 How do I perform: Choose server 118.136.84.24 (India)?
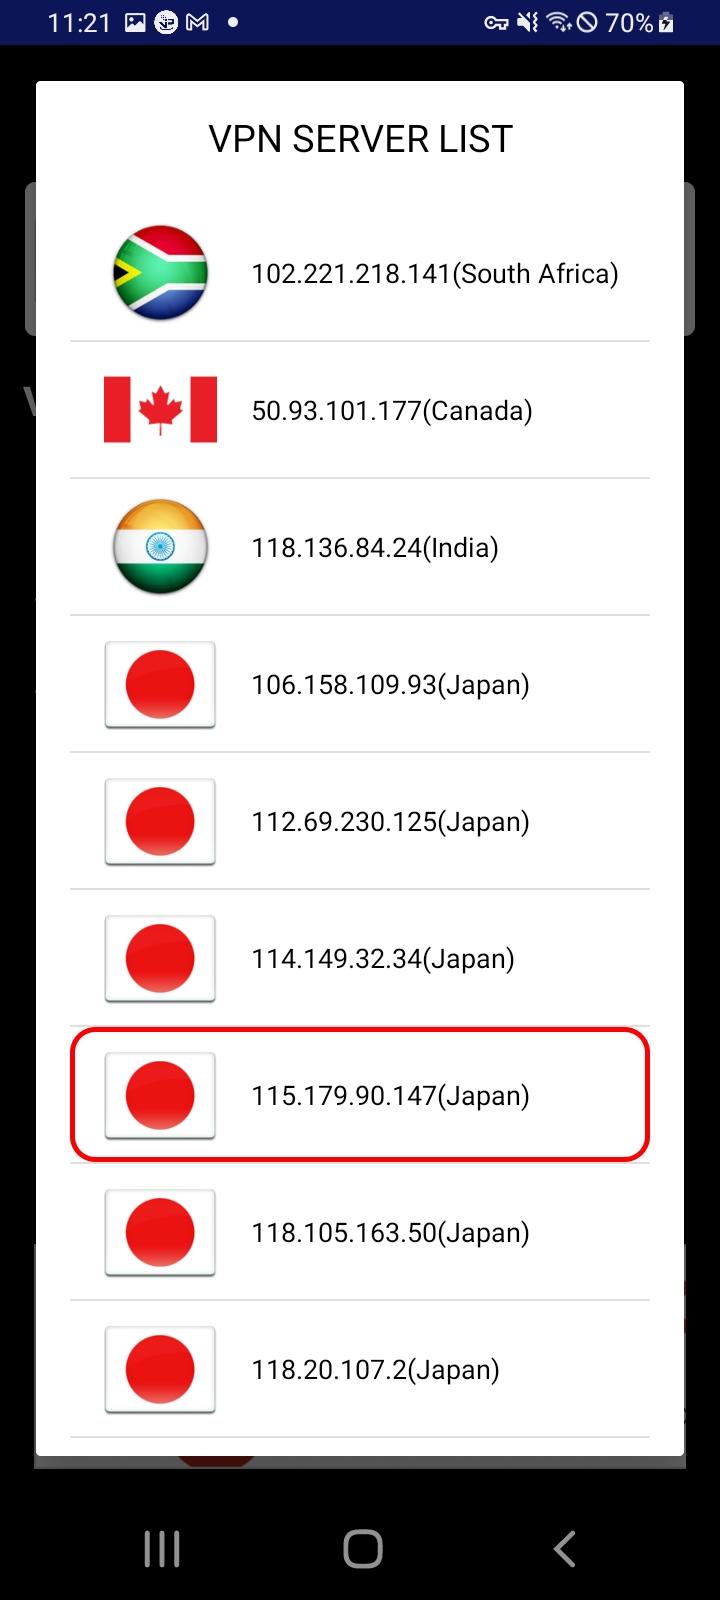click(360, 547)
